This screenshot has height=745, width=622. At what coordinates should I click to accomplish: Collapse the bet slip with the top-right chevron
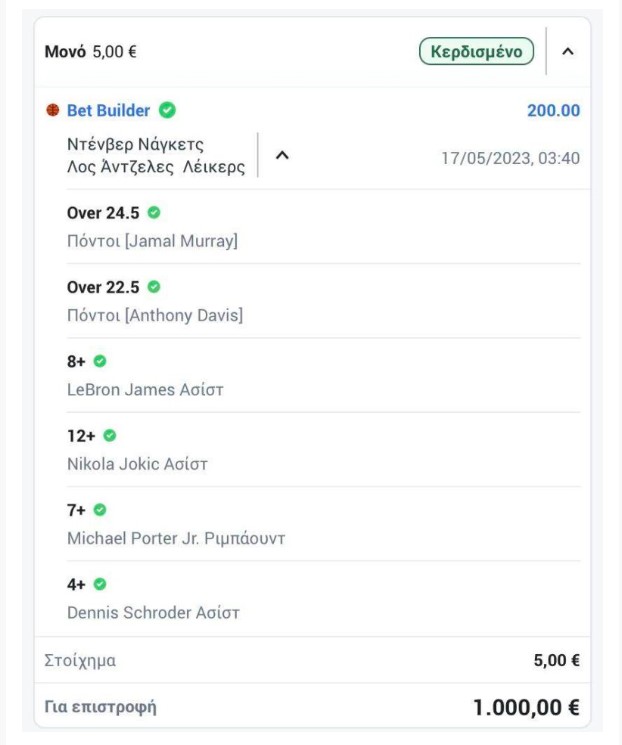568,51
